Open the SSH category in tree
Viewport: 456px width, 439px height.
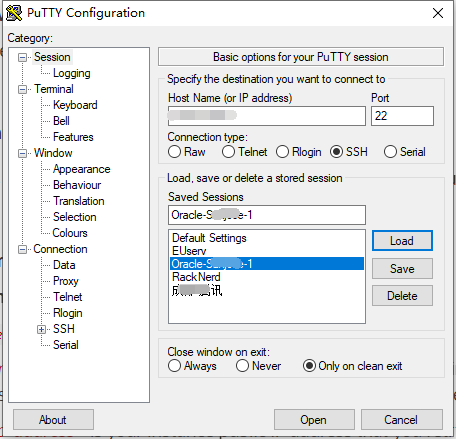click(64, 329)
